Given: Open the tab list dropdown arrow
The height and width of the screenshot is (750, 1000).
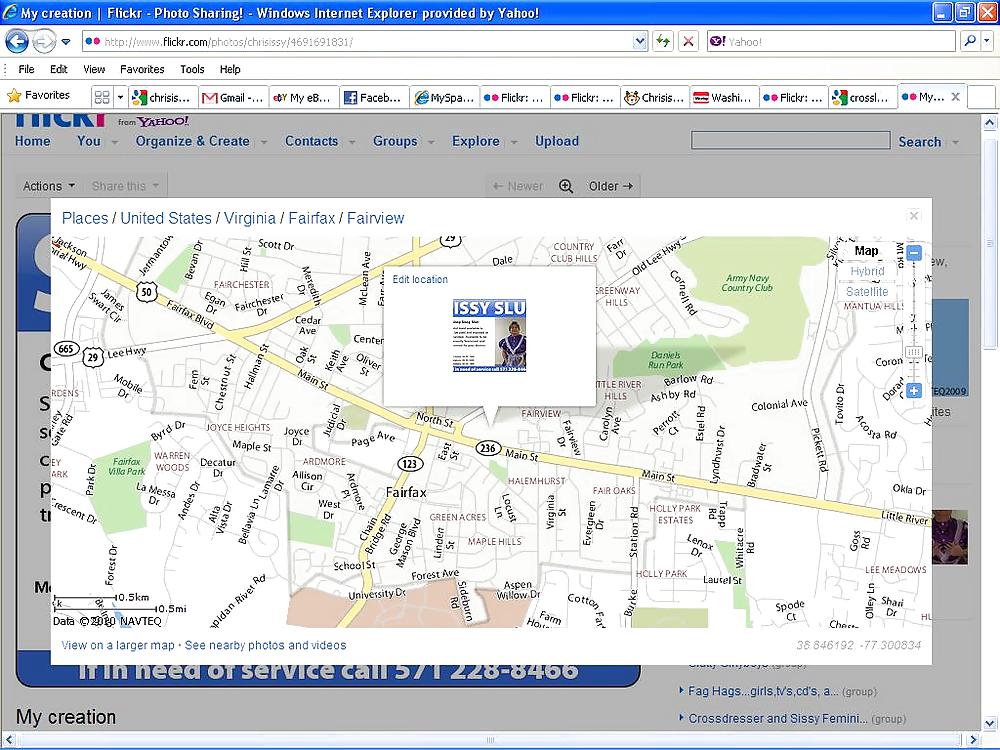Looking at the screenshot, I should 120,97.
